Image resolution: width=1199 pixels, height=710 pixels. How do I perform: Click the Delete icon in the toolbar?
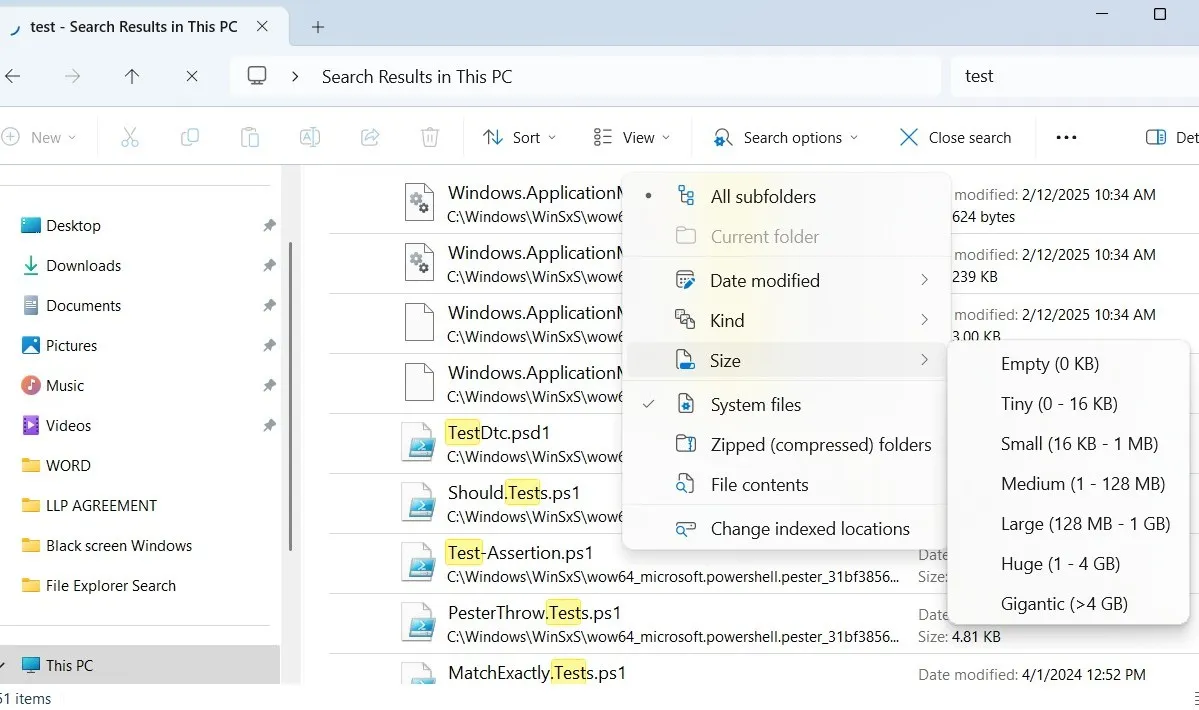pos(429,137)
